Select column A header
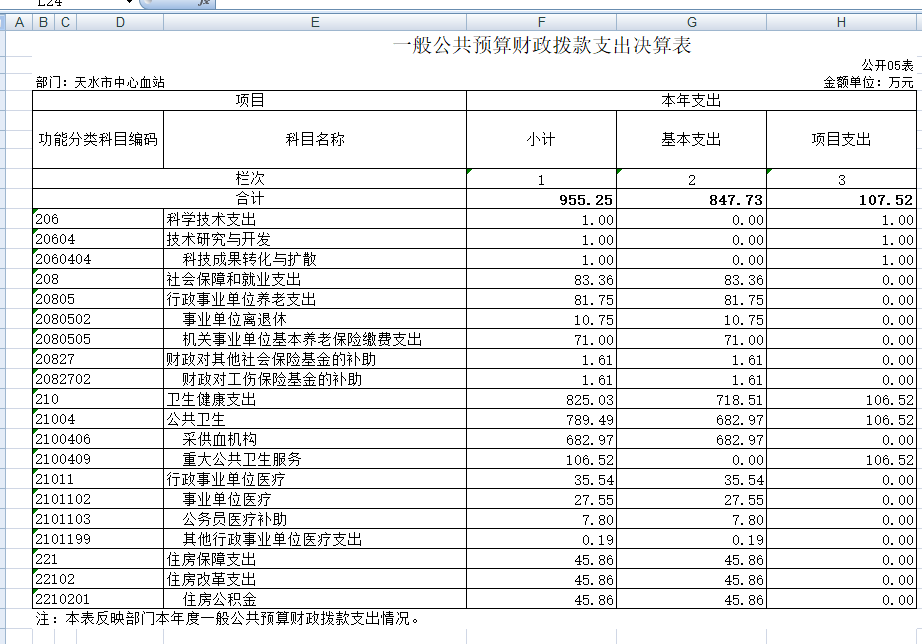Screen dimensions: 922x644 19,22
